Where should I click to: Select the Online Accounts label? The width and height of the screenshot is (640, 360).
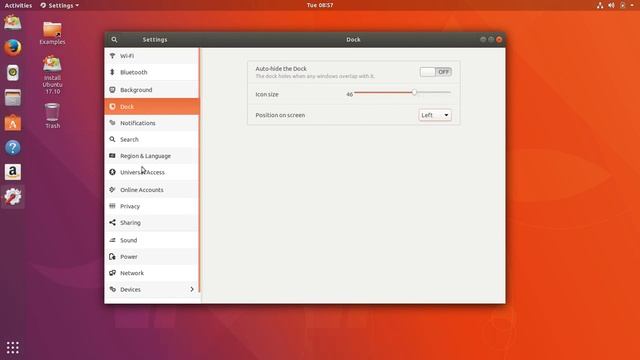[142, 190]
